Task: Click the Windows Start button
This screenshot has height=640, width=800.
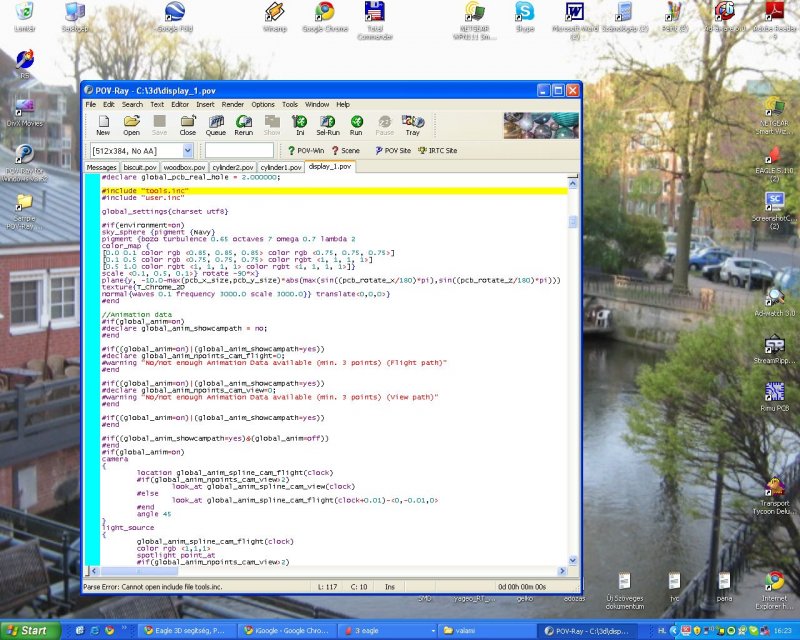Action: (x=29, y=631)
